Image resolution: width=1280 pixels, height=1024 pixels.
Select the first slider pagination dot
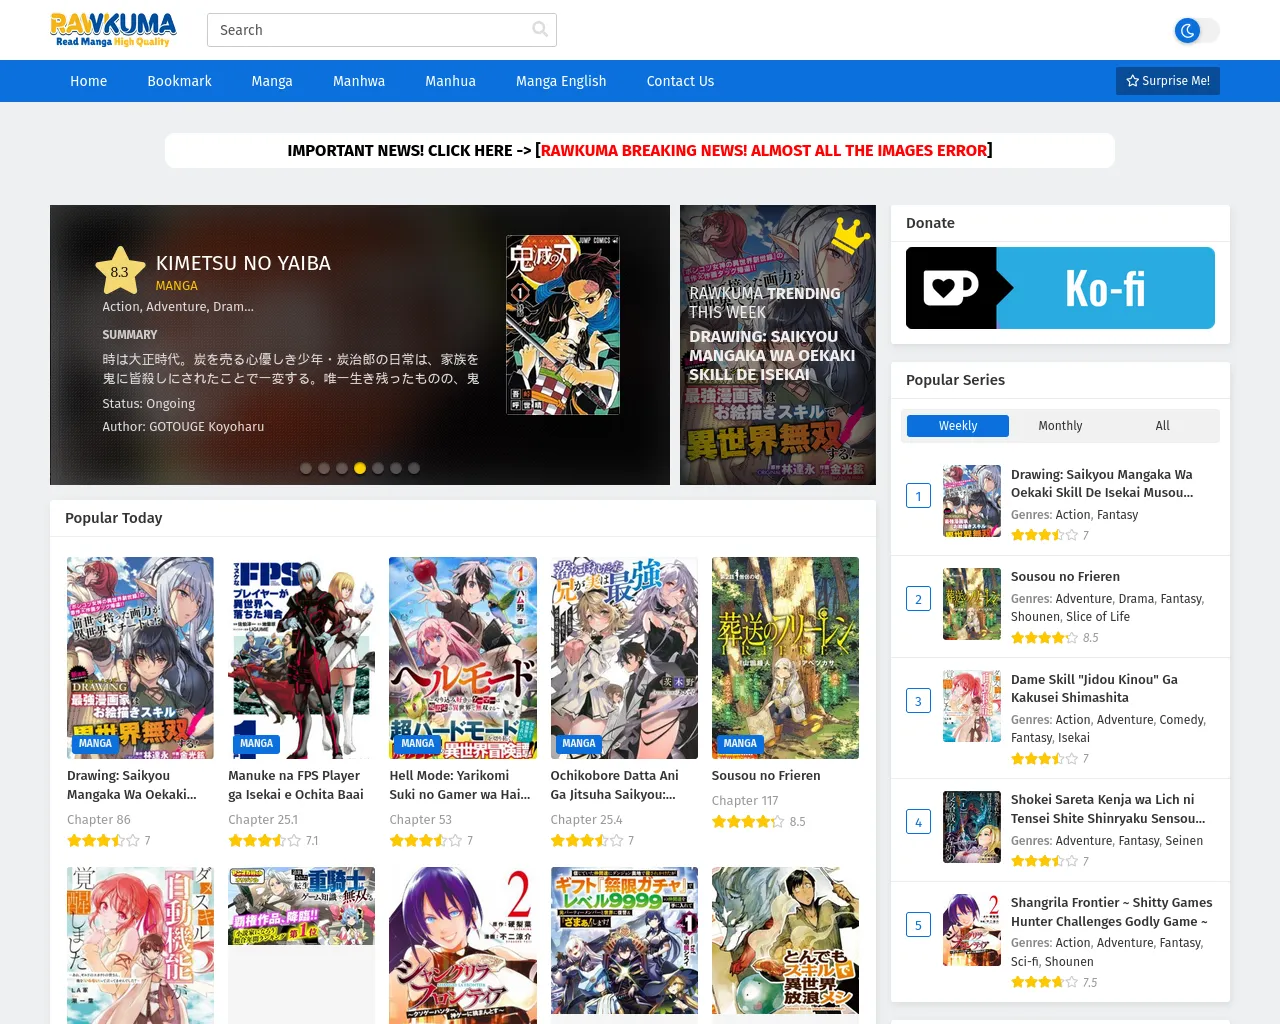[306, 468]
